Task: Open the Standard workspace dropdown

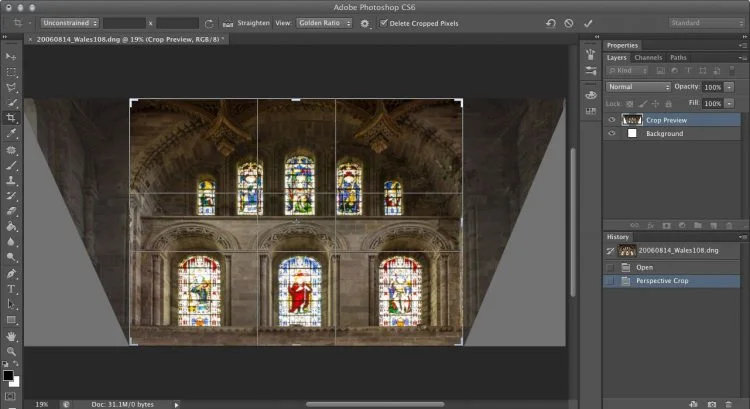Action: click(x=706, y=23)
